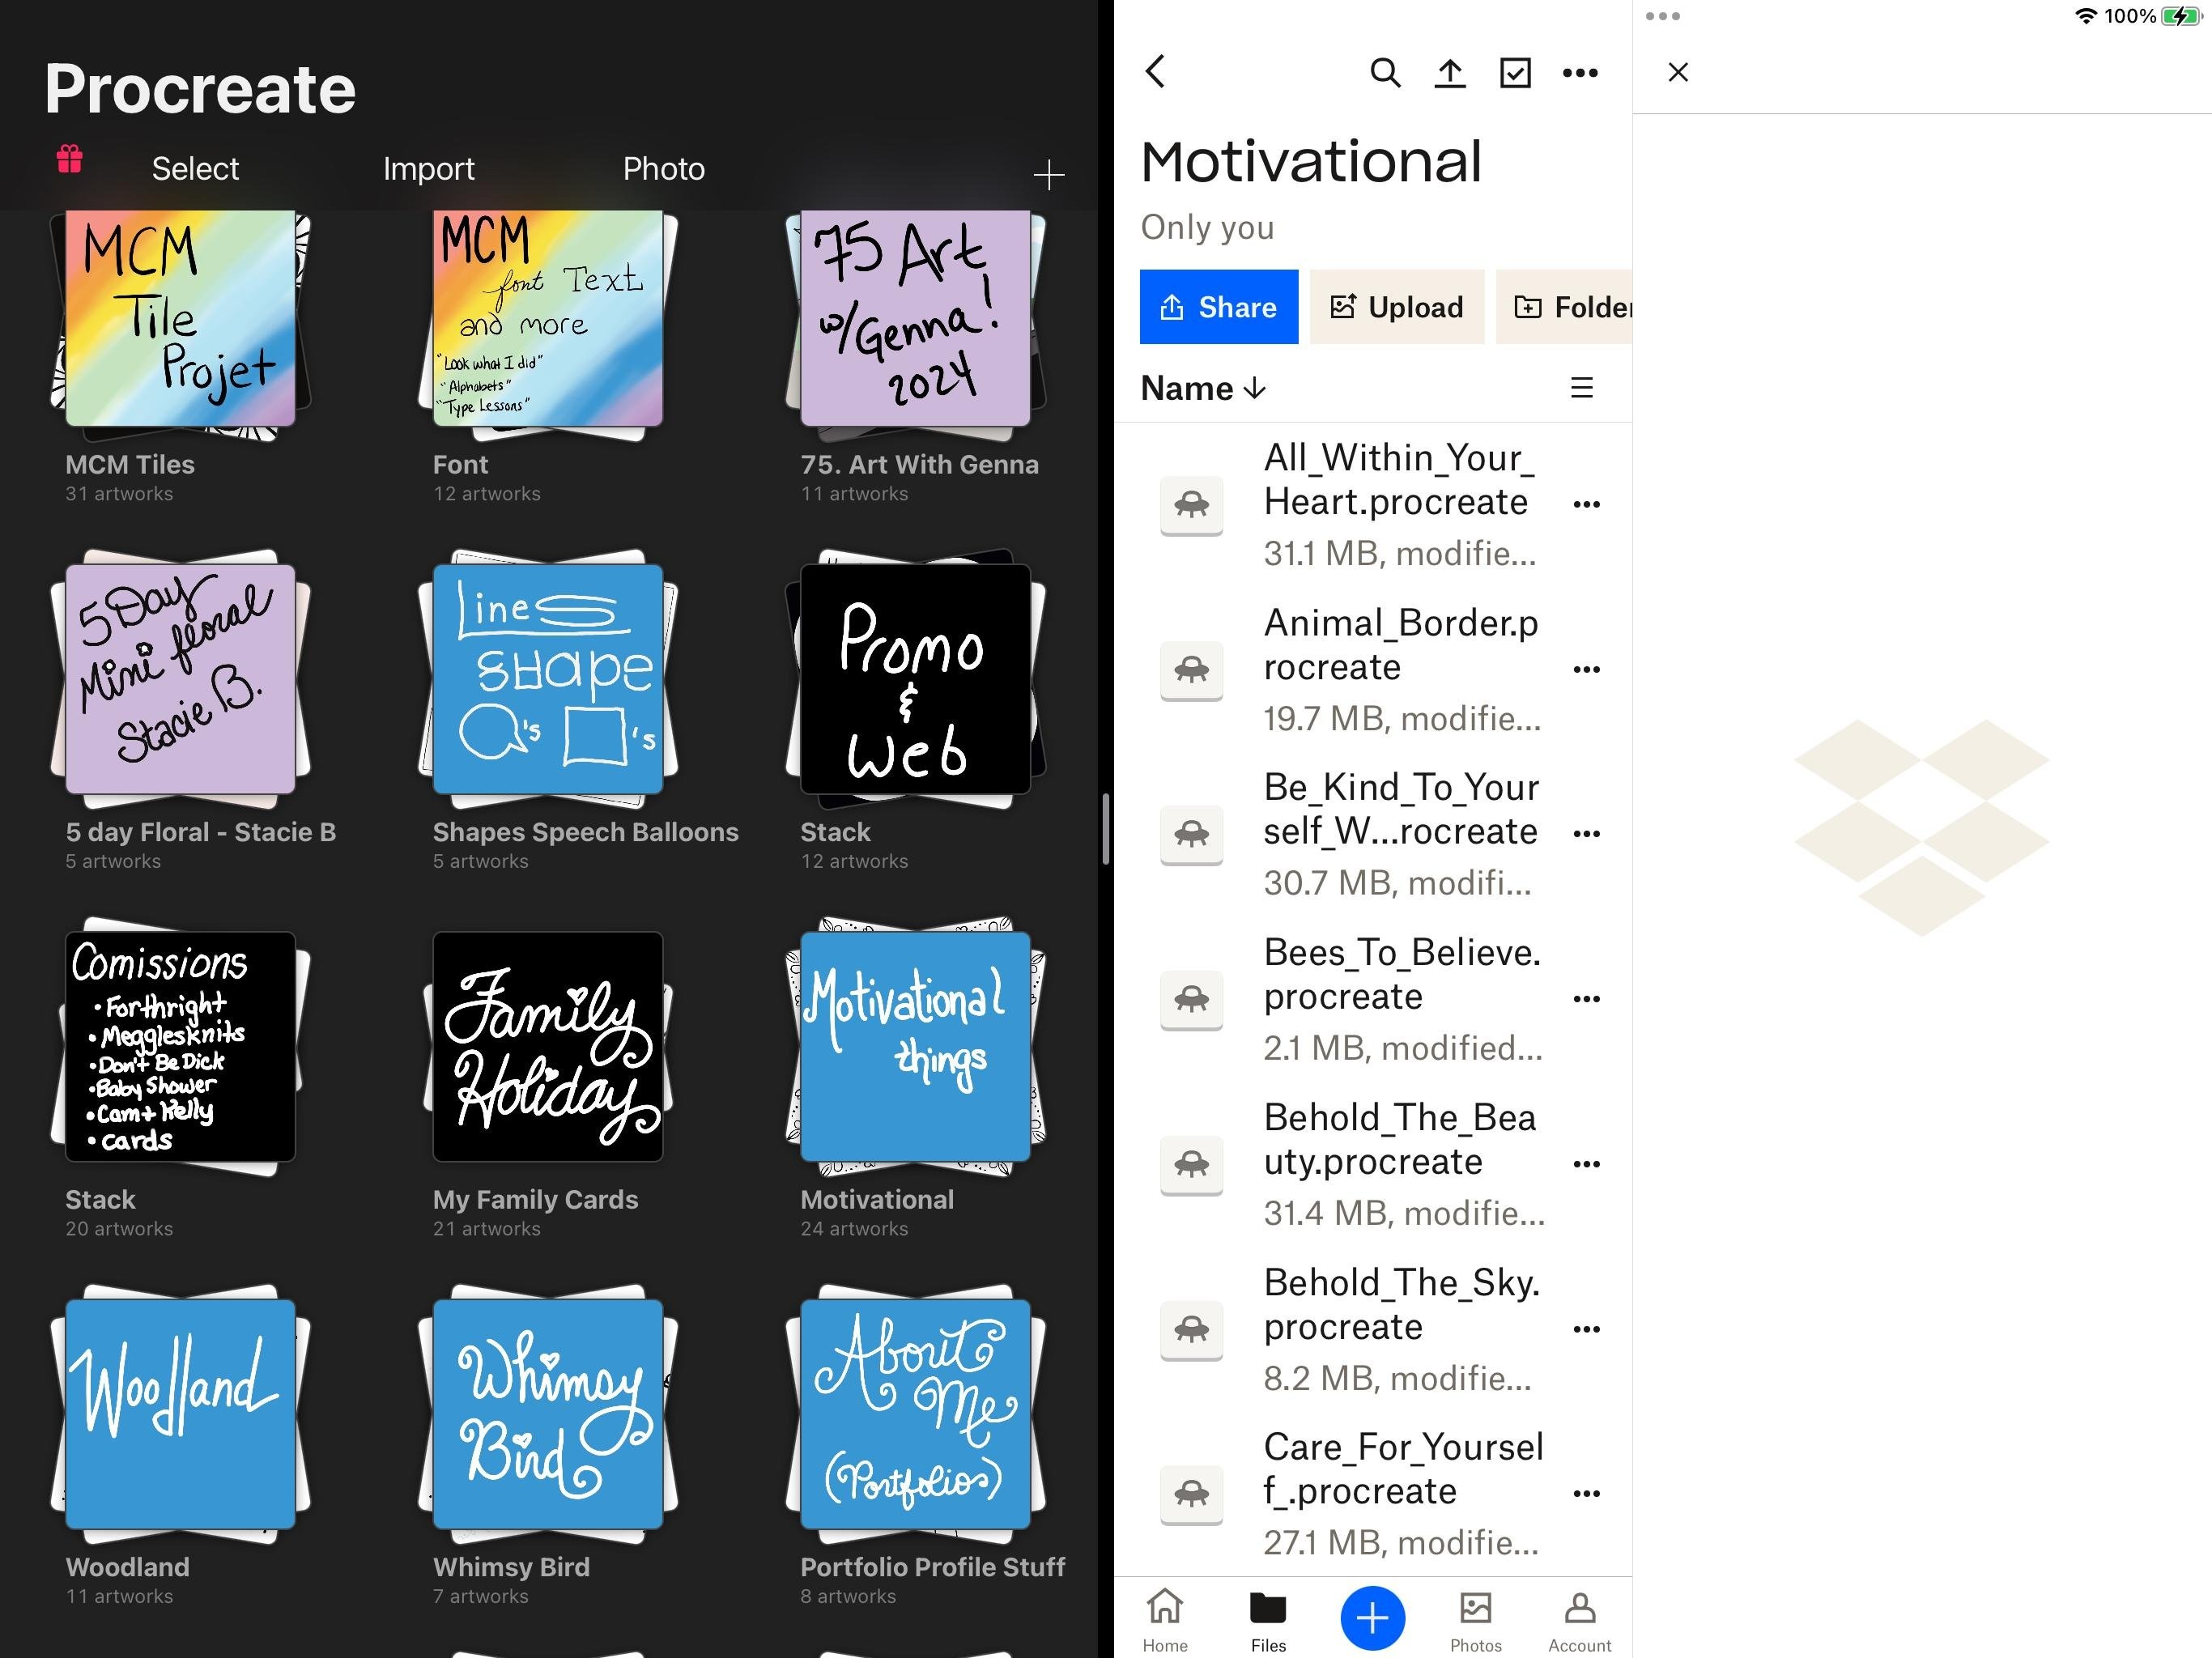Click the blue Share button

pos(1219,307)
